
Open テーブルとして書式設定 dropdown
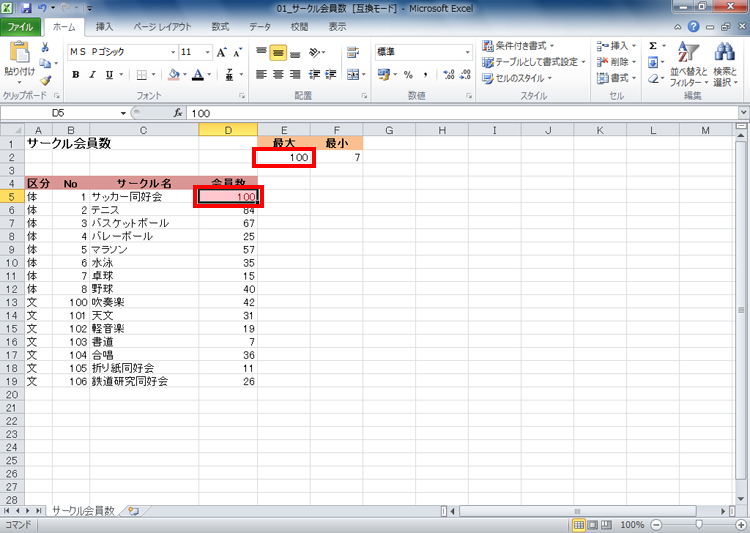click(x=533, y=62)
